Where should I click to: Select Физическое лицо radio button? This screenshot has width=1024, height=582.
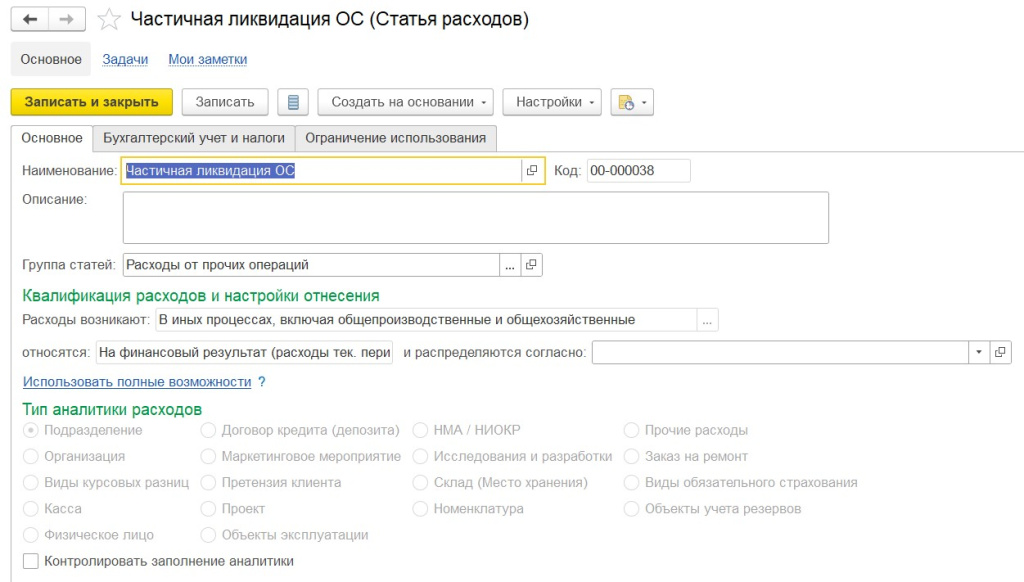[31, 535]
